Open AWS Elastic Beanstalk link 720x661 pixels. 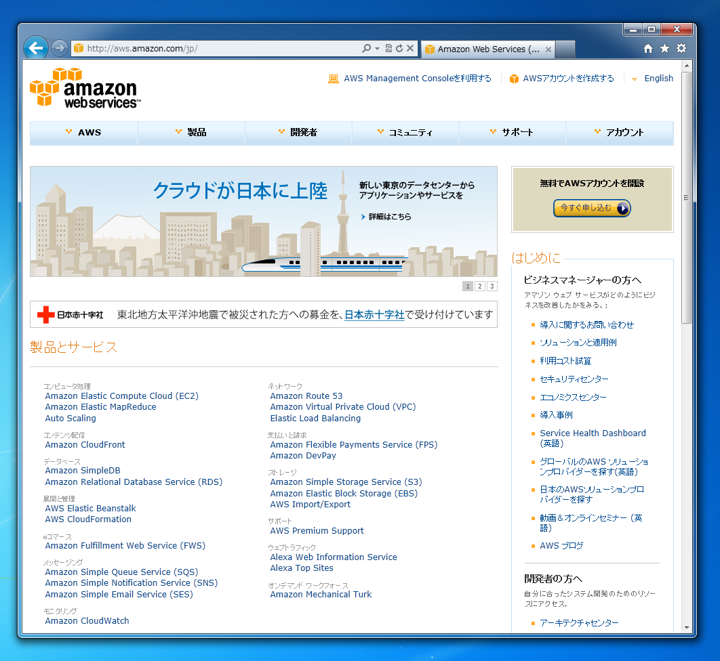(90, 508)
